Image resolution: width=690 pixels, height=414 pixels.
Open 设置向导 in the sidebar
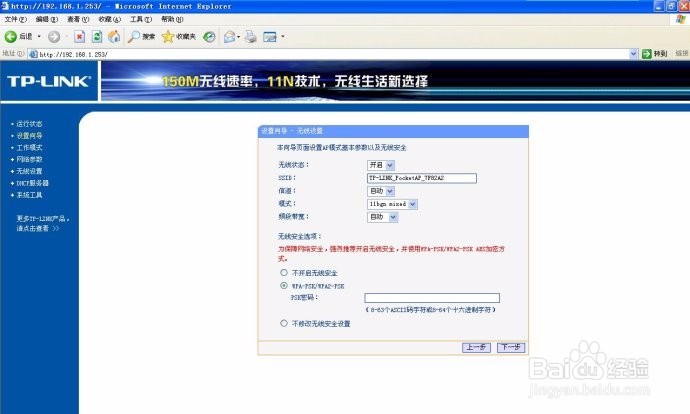(x=29, y=136)
